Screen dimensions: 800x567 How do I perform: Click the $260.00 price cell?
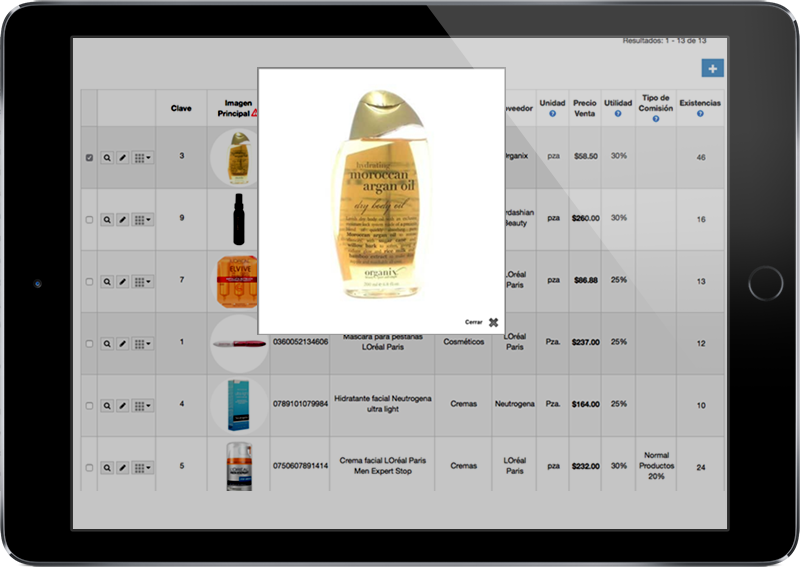coord(585,218)
